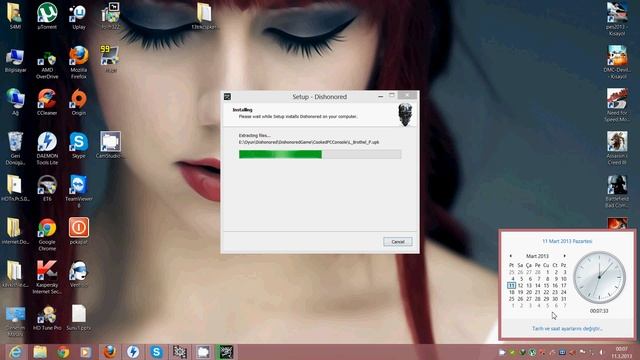Select the Bilgisayar desktop icon

[15, 60]
